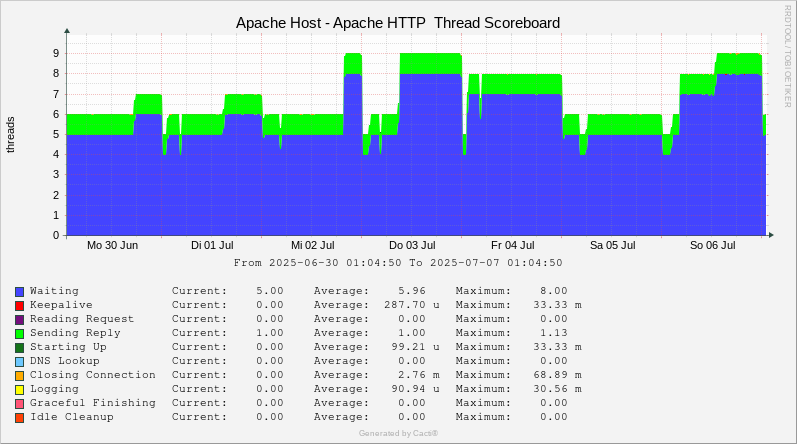Click the 'threads' y-axis label
Viewport: 797px width, 444px height.
point(10,135)
